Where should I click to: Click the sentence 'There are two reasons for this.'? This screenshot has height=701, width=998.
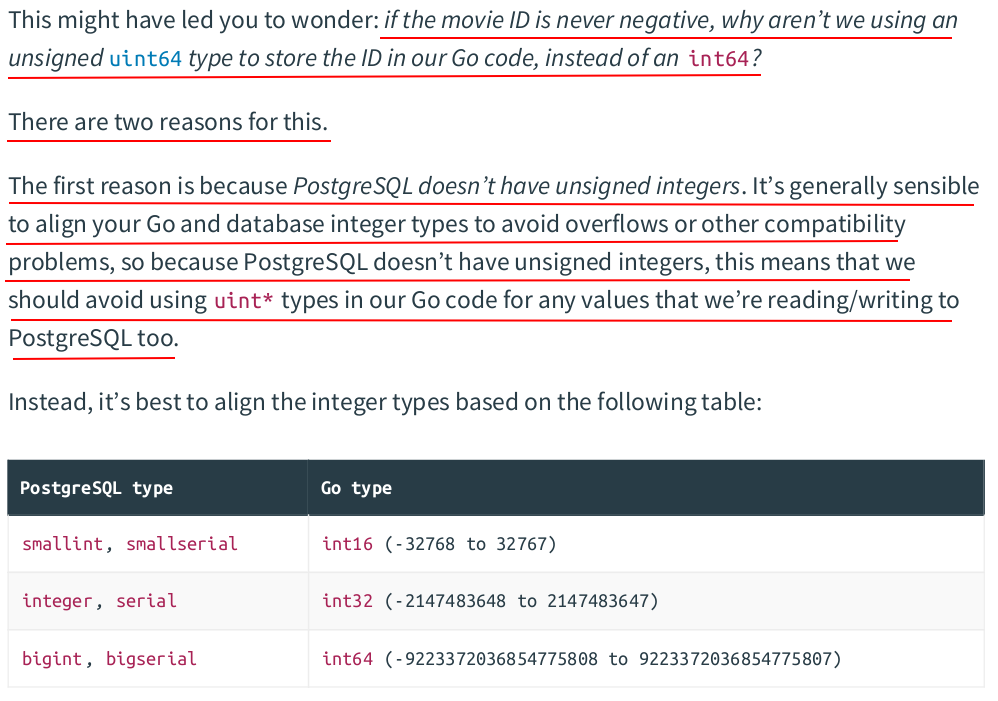click(x=168, y=122)
